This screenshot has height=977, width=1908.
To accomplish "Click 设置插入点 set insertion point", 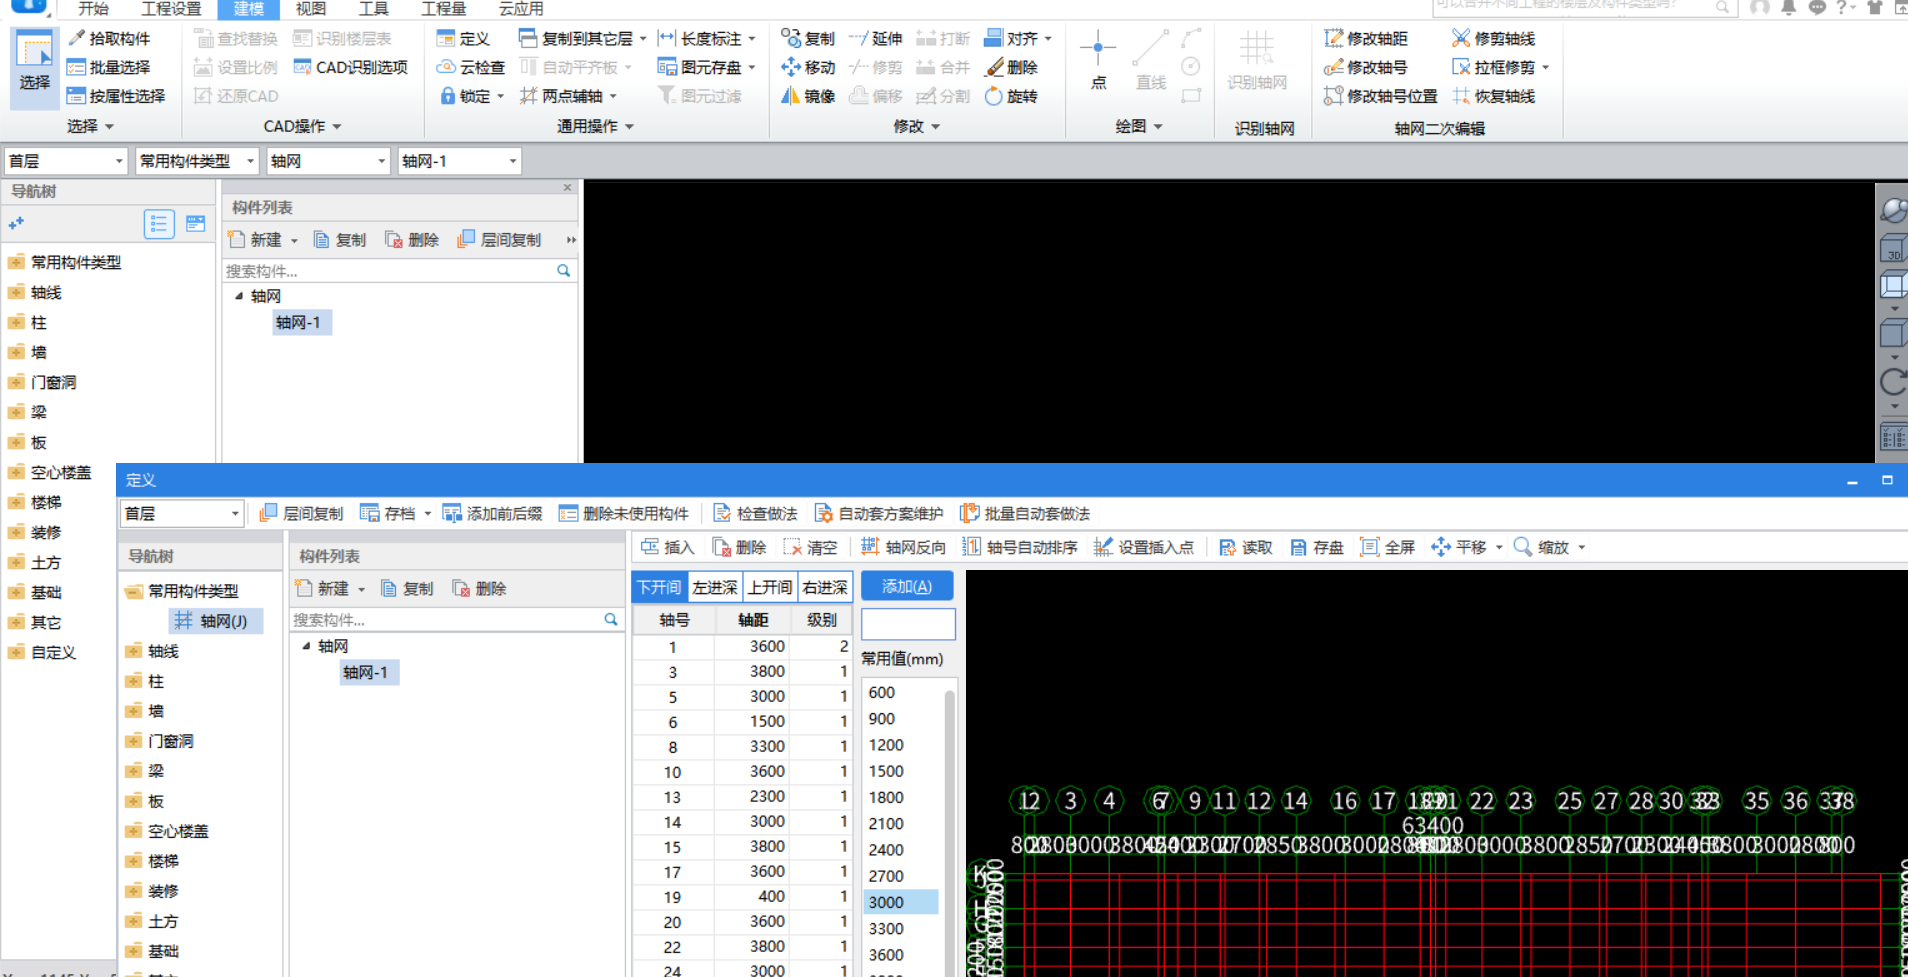I will click(1144, 547).
